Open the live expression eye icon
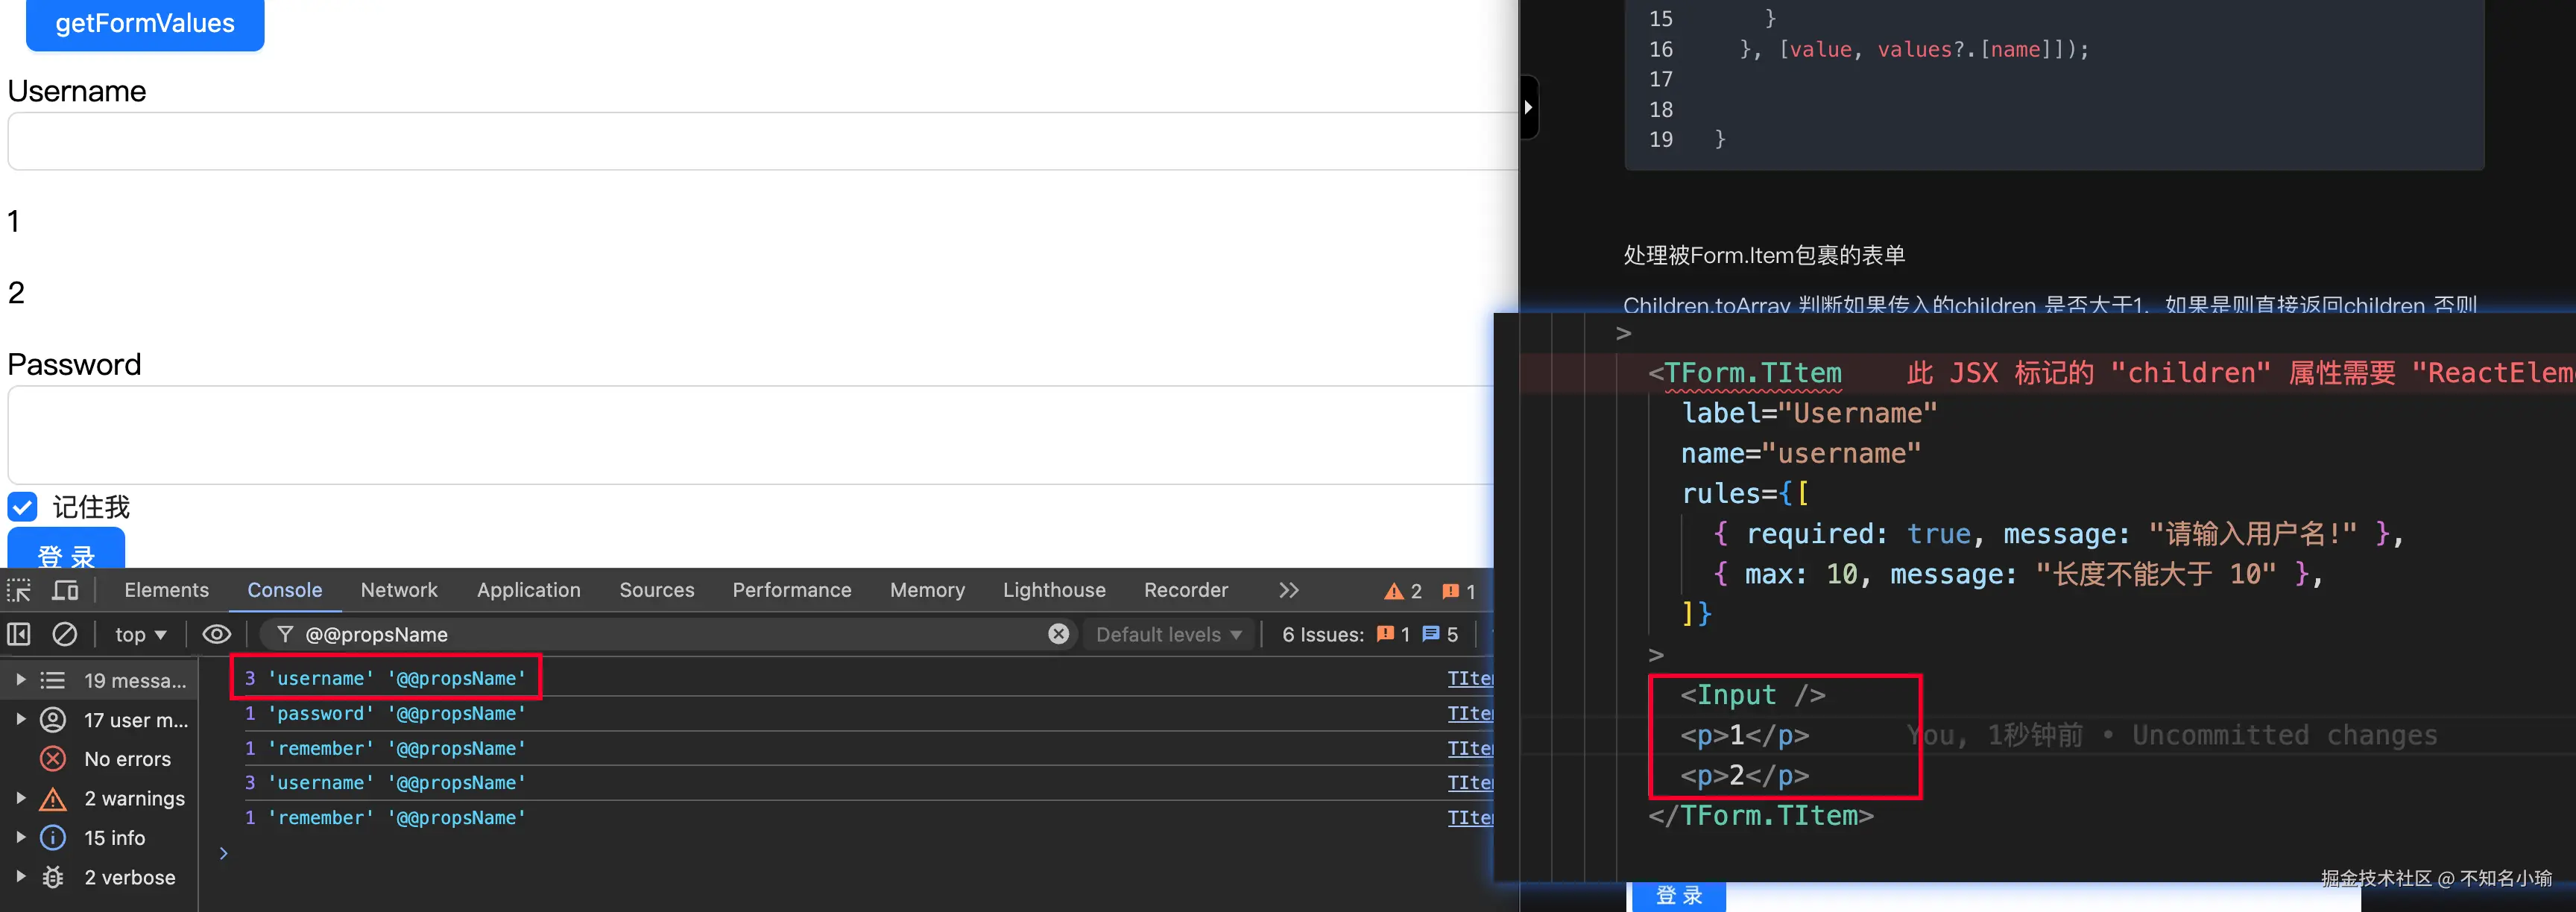The height and width of the screenshot is (912, 2576). tap(216, 634)
